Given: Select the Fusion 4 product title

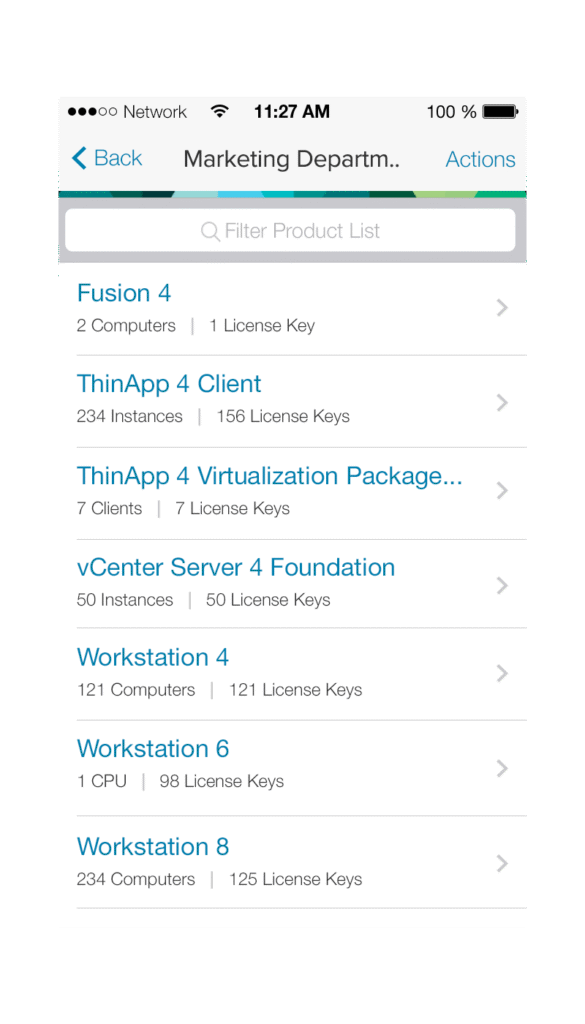Looking at the screenshot, I should pyautogui.click(x=124, y=293).
